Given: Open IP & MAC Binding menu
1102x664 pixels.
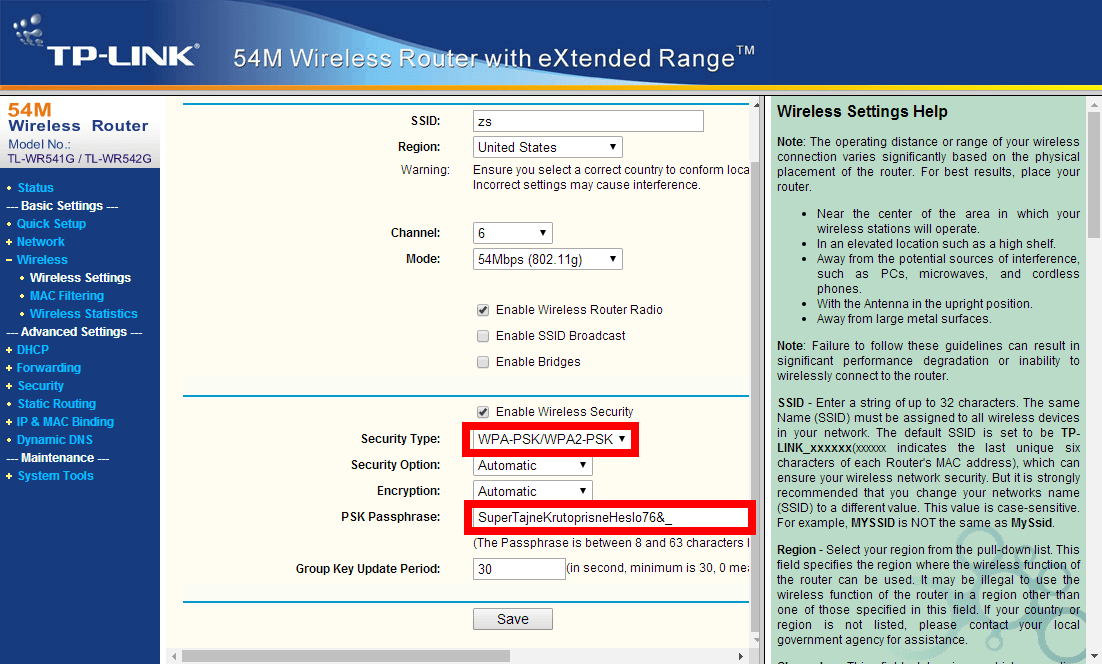Looking at the screenshot, I should point(65,422).
